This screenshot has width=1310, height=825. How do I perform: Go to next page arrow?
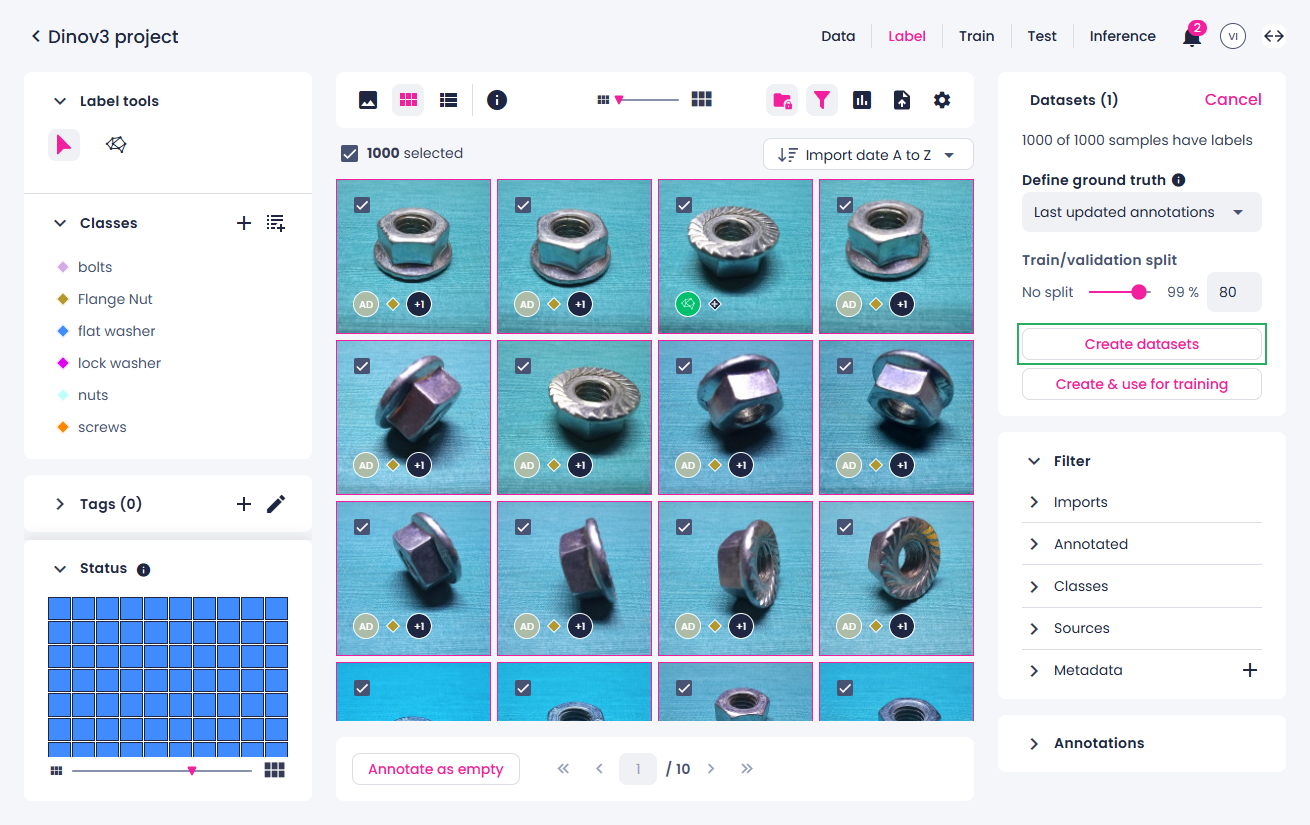tap(711, 769)
